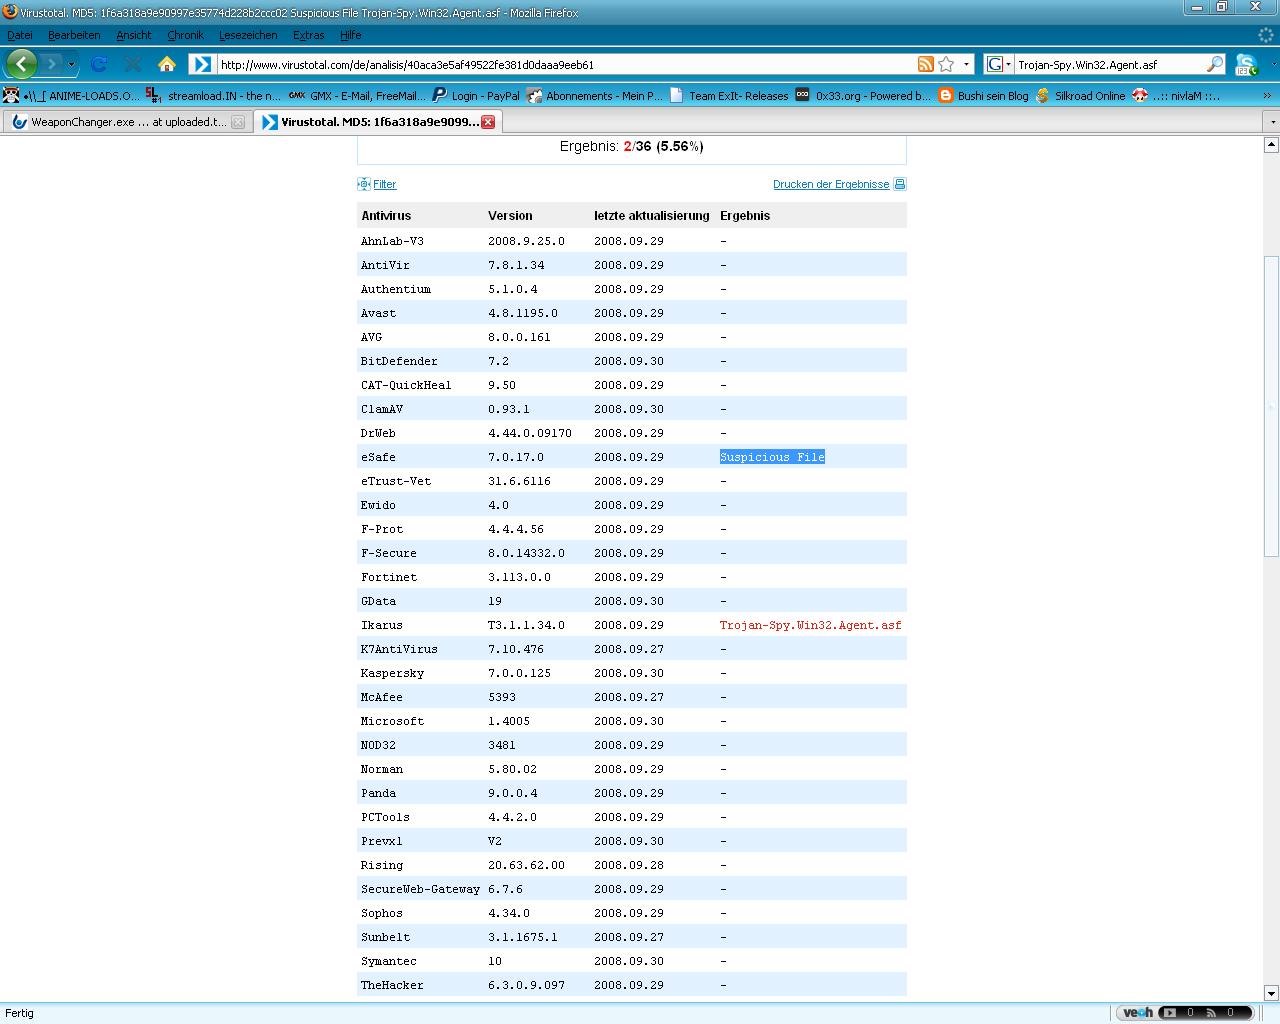Open the Extras menu
1280x1024 pixels.
308,35
